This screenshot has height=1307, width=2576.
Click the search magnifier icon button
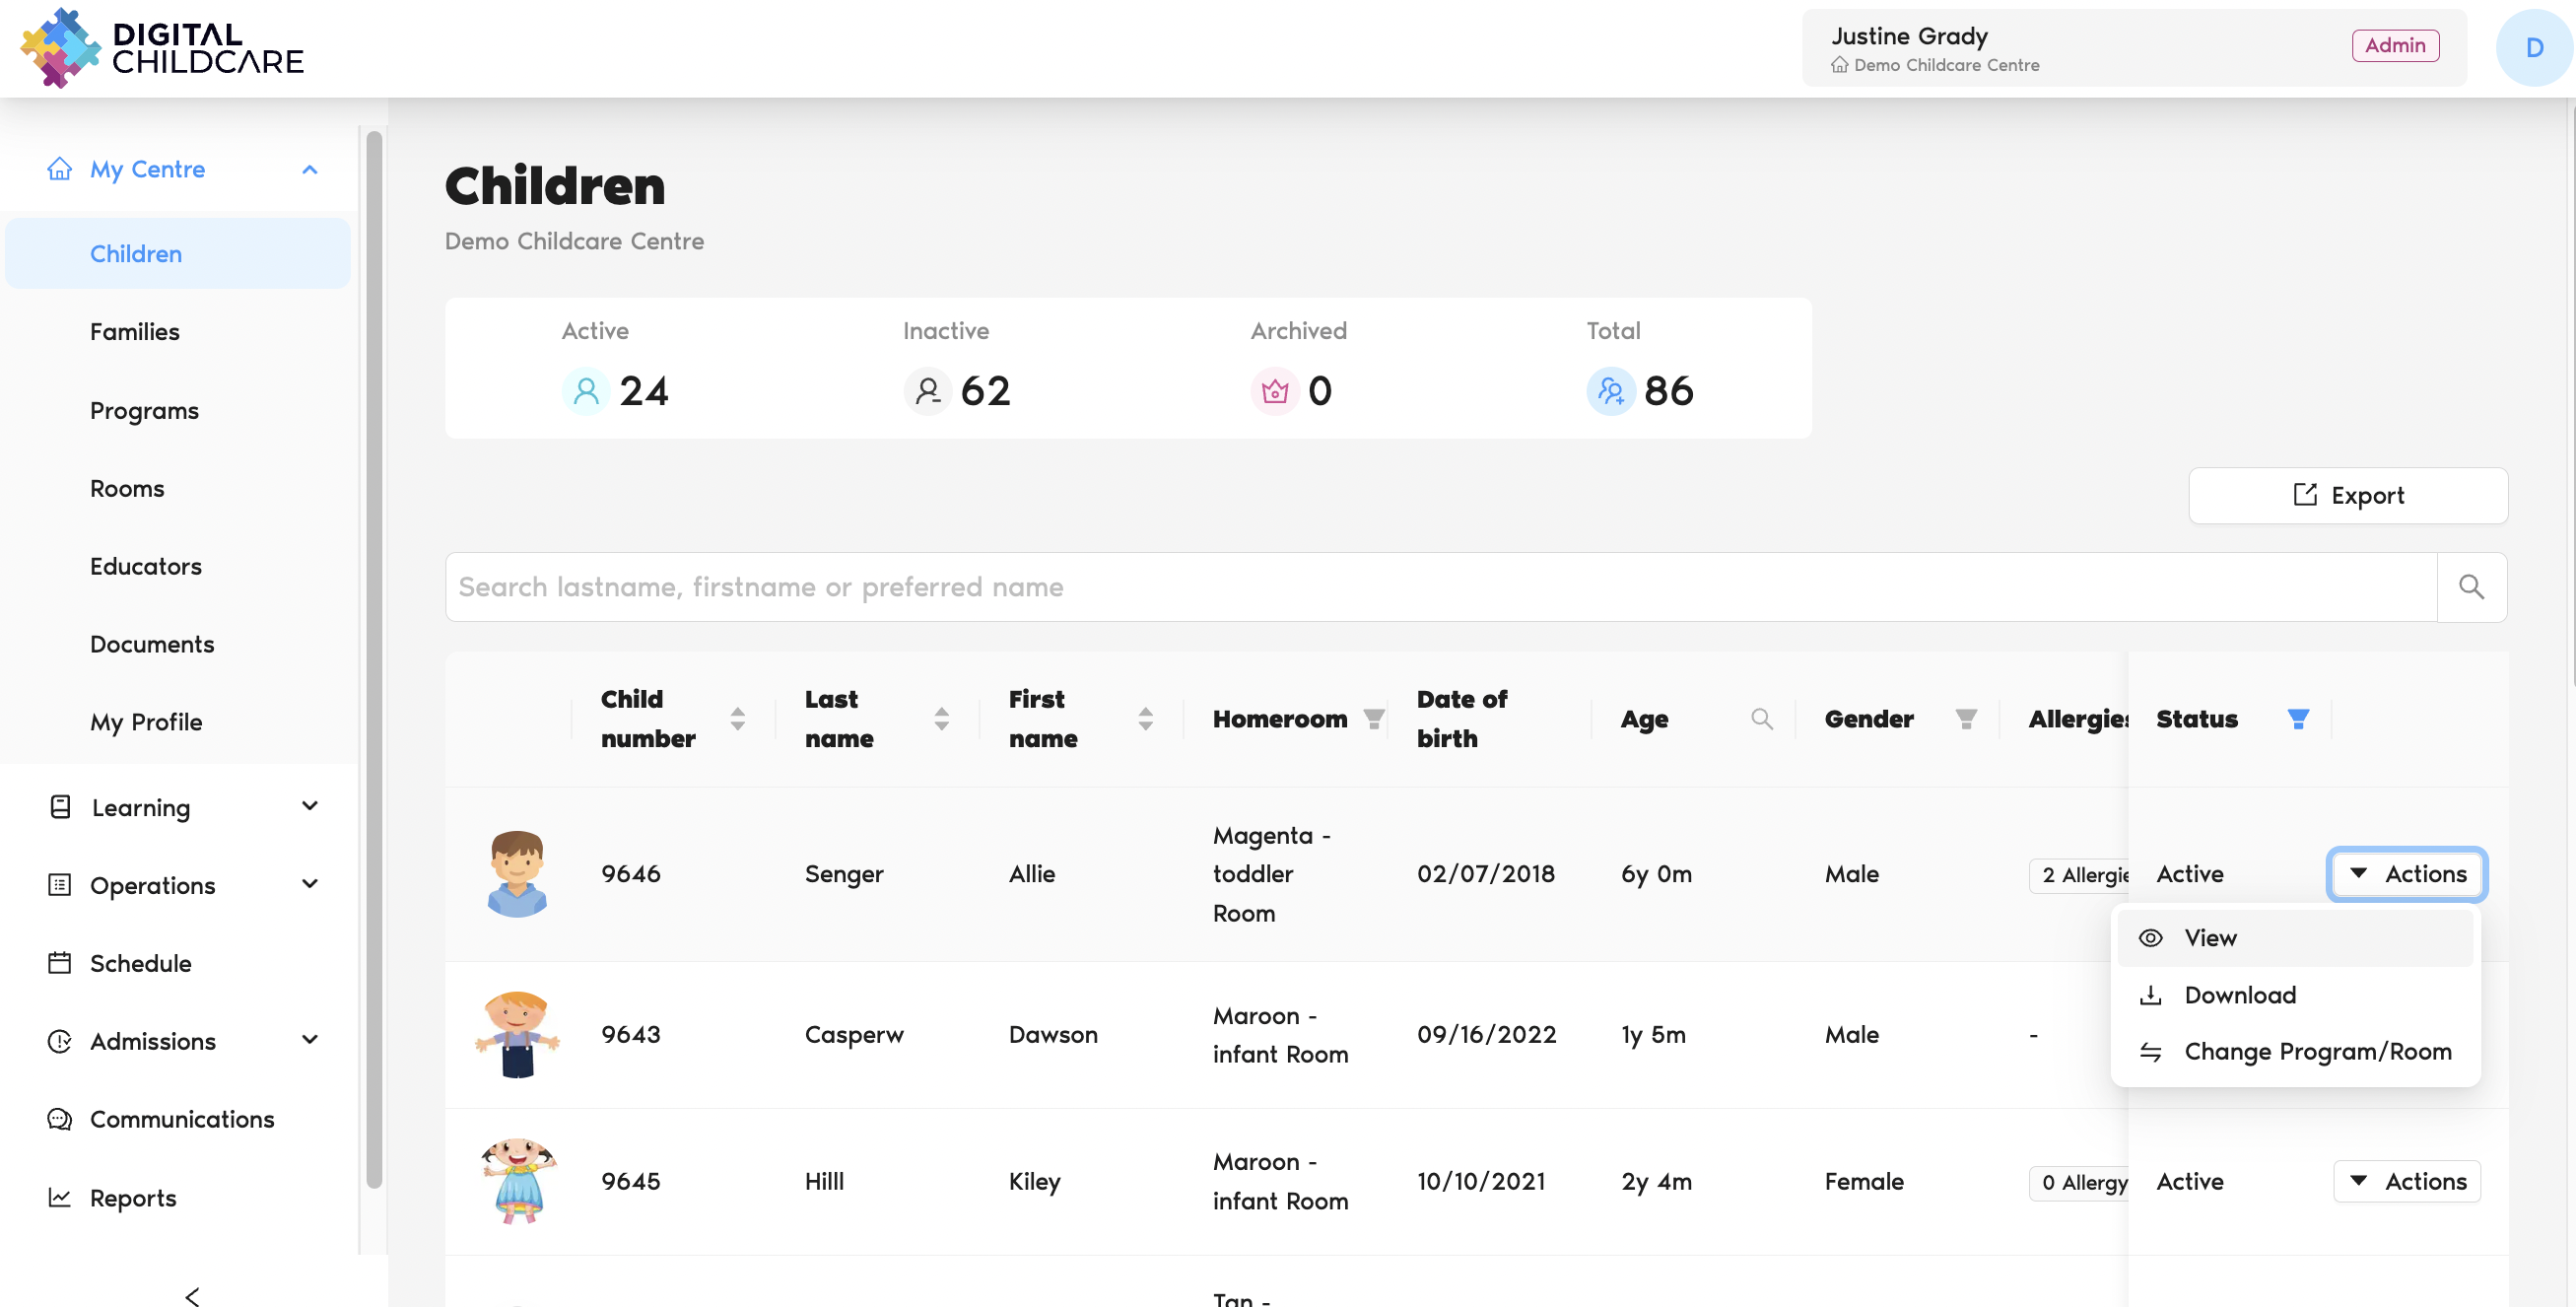coord(2470,587)
